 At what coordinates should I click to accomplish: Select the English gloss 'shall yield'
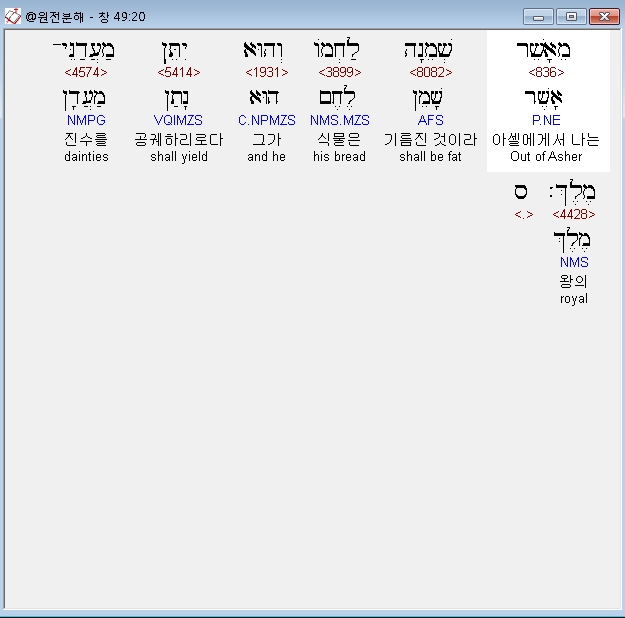pos(179,157)
